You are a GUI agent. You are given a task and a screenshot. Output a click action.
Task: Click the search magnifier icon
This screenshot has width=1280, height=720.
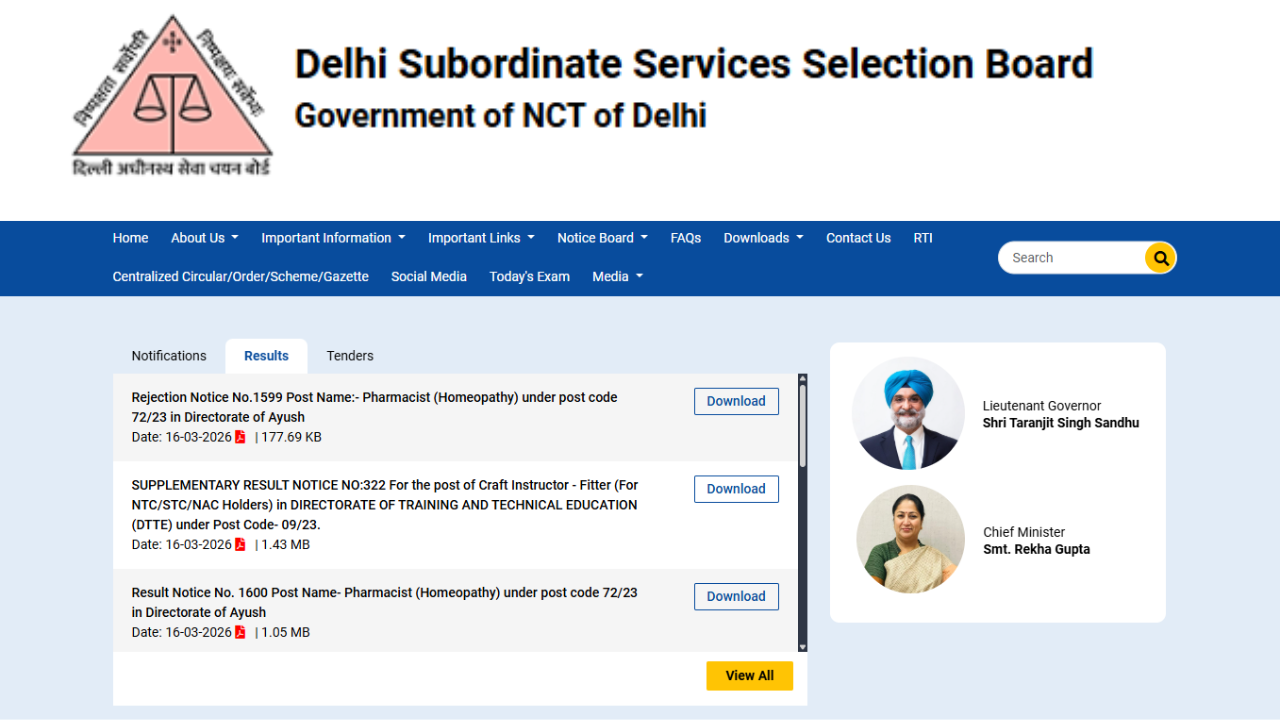point(1159,257)
